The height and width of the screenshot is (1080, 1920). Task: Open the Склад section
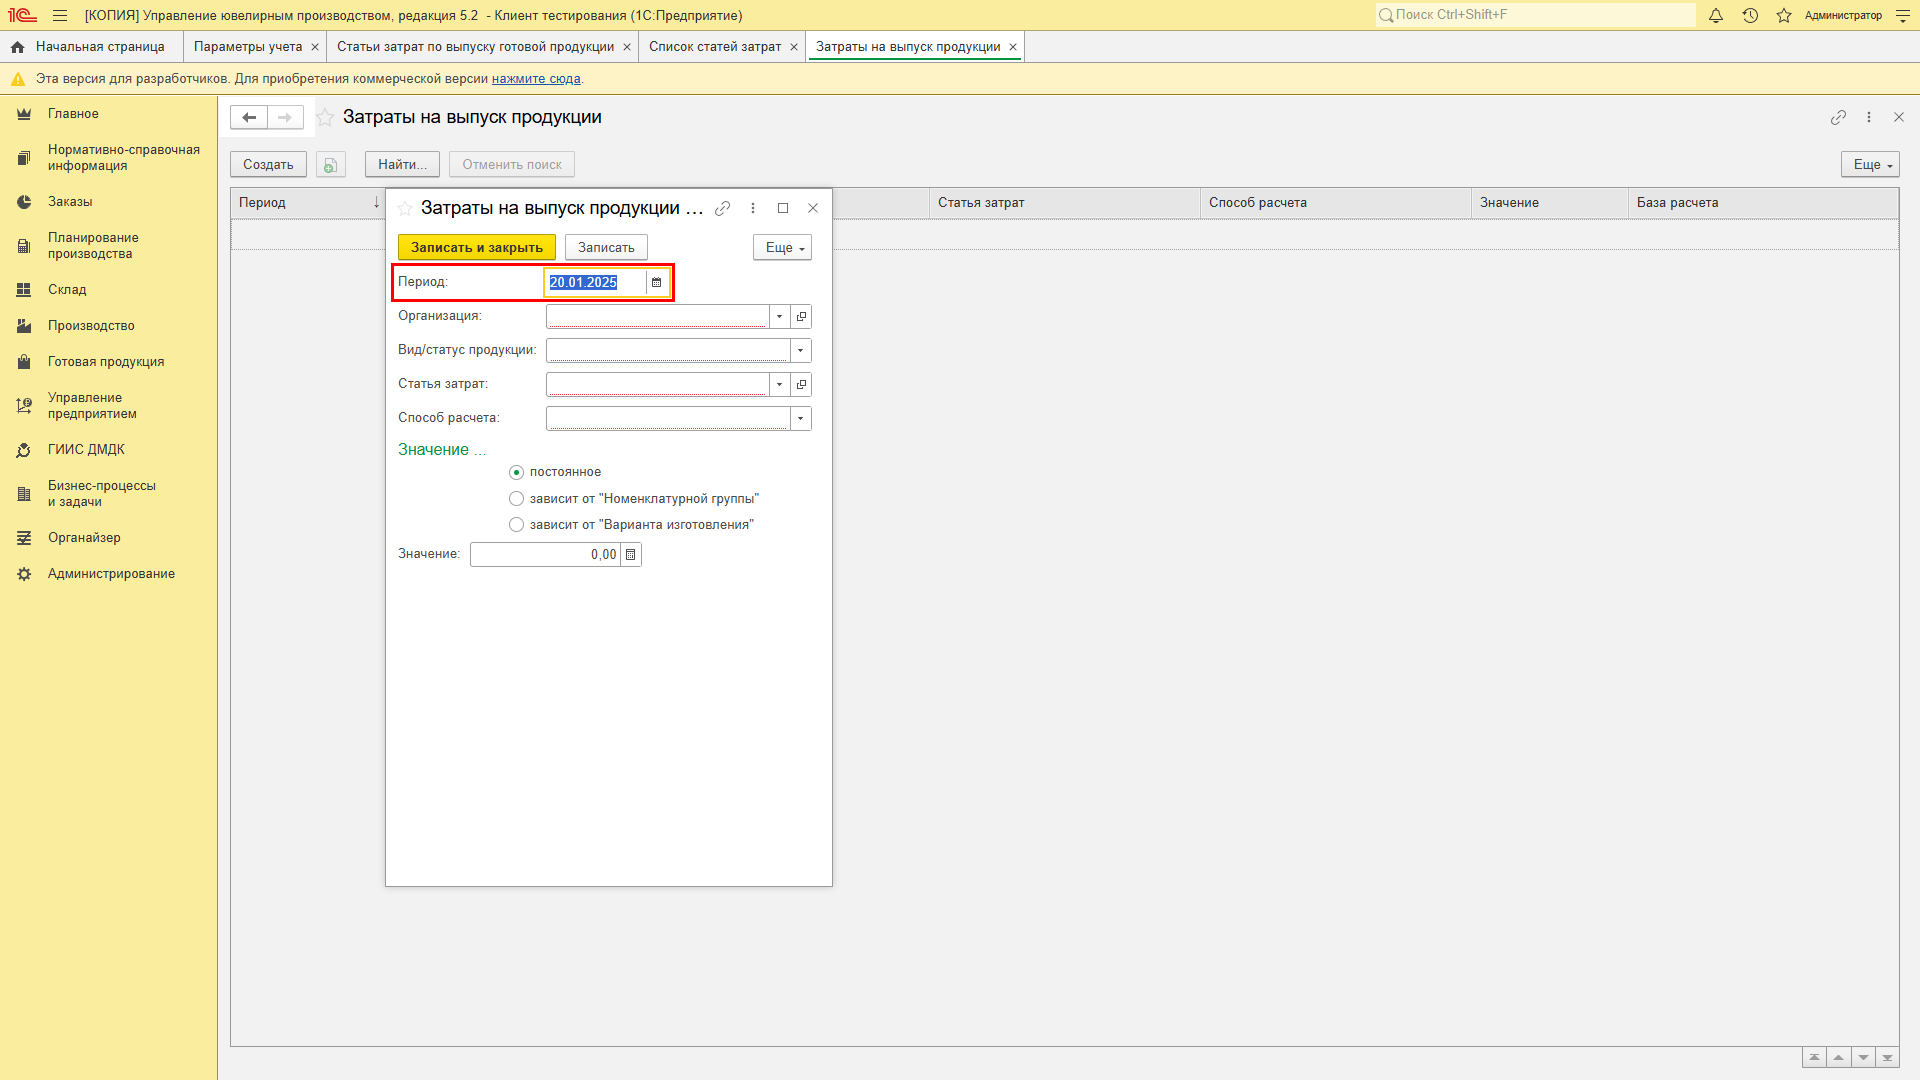pyautogui.click(x=108, y=290)
